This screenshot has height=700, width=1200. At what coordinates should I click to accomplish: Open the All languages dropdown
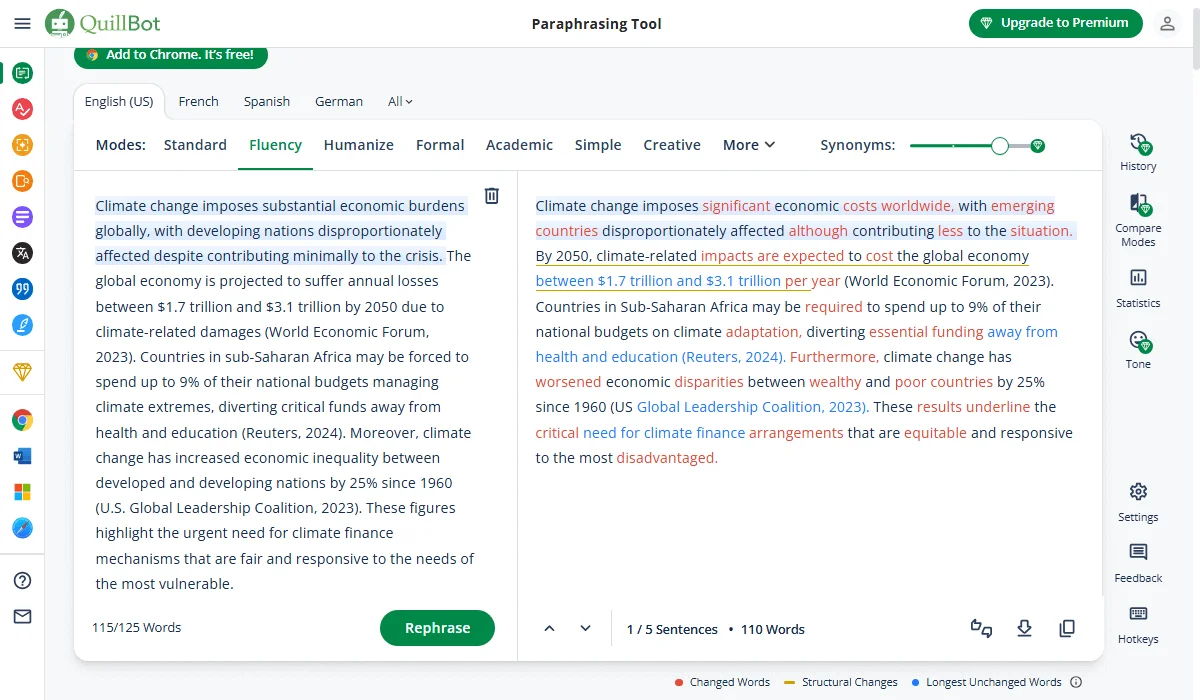click(x=399, y=101)
